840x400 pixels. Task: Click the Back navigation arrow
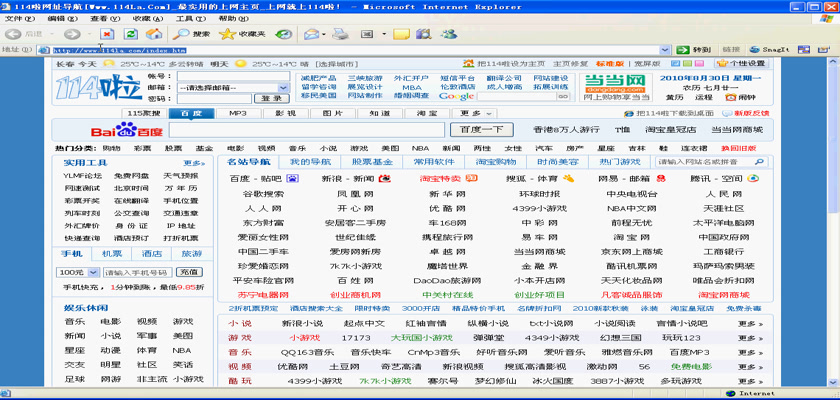14,34
